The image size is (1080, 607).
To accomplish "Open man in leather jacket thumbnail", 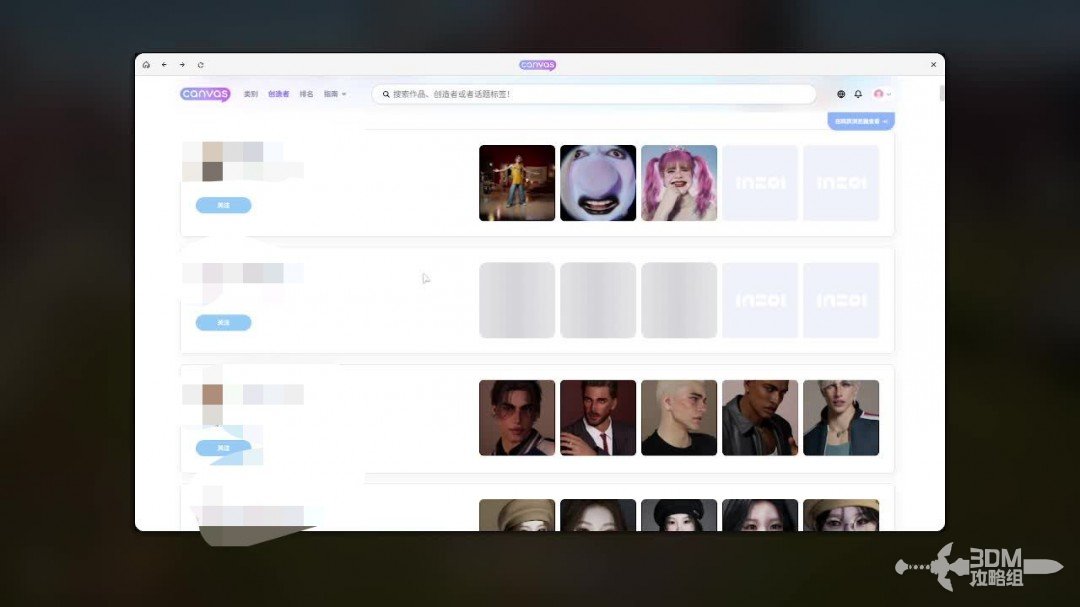I will 760,418.
